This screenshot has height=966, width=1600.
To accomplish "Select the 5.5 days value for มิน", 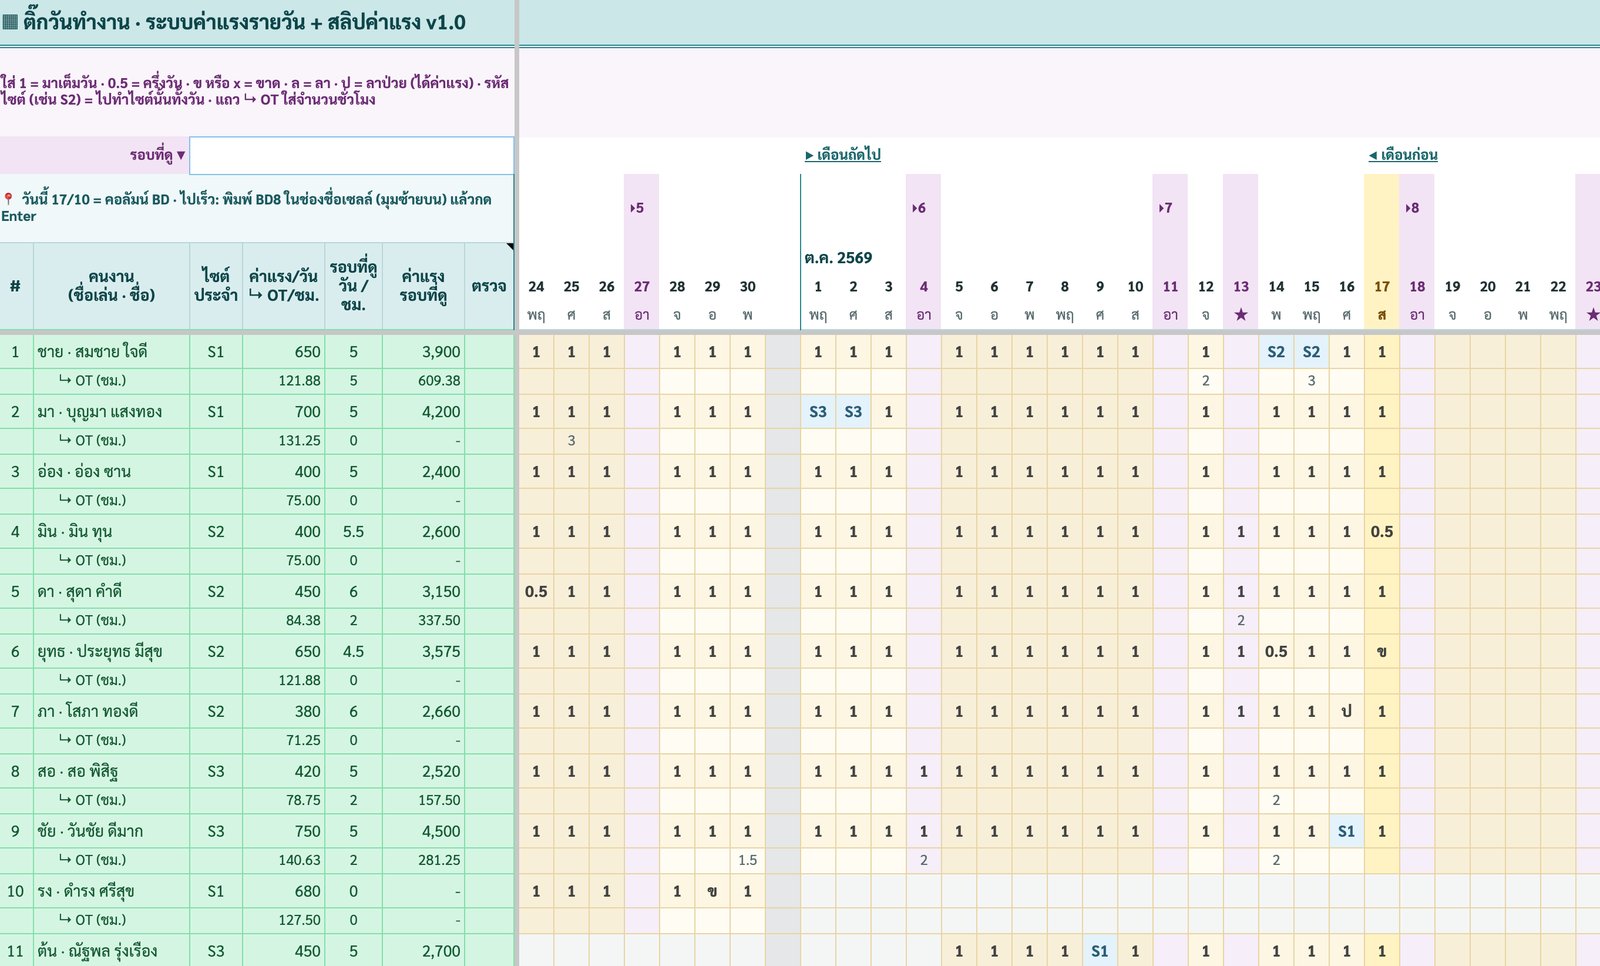I will click(353, 532).
